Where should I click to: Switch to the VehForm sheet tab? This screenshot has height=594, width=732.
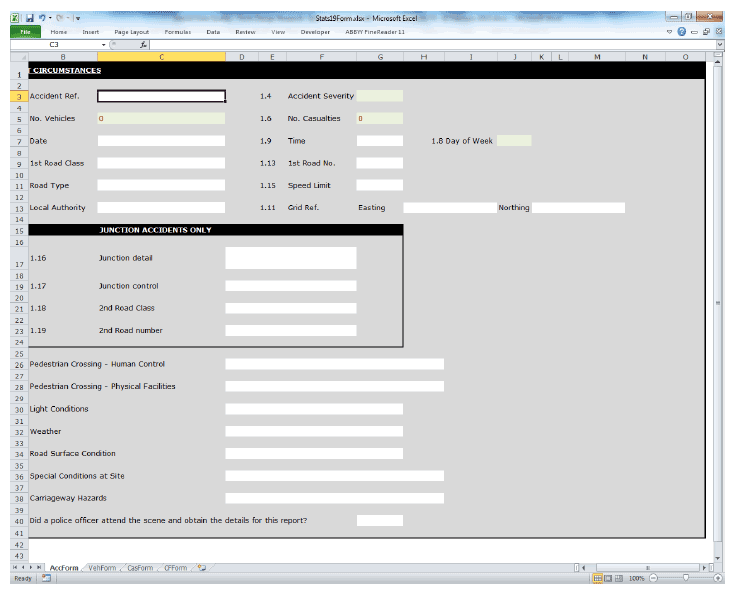coord(102,568)
